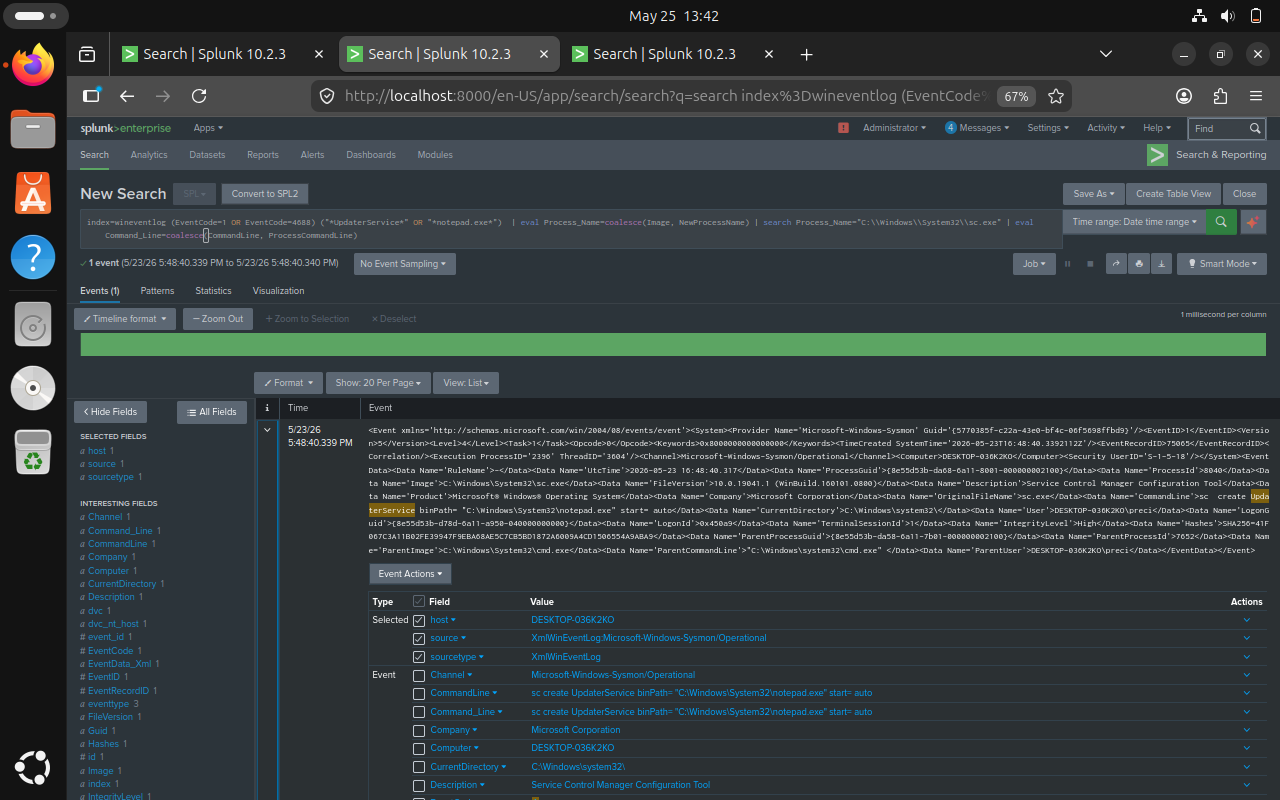This screenshot has height=800, width=1280.
Task: Go back to the previous page
Action: click(127, 96)
